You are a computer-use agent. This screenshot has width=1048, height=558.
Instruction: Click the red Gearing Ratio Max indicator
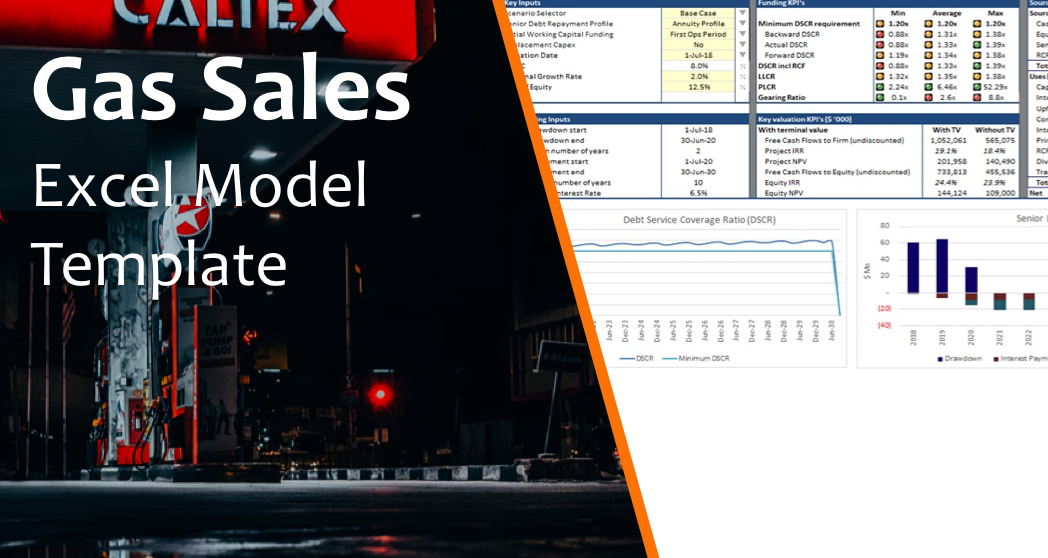click(x=977, y=98)
